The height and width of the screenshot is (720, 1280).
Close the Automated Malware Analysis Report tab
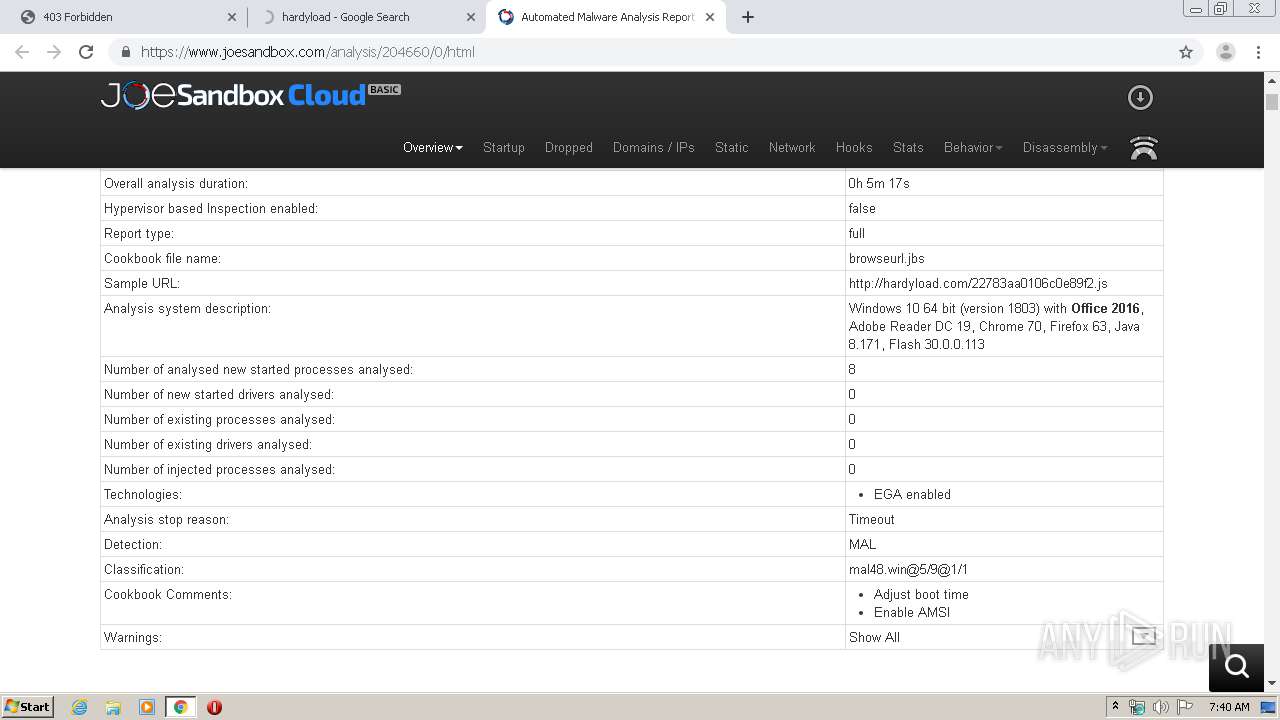[710, 17]
